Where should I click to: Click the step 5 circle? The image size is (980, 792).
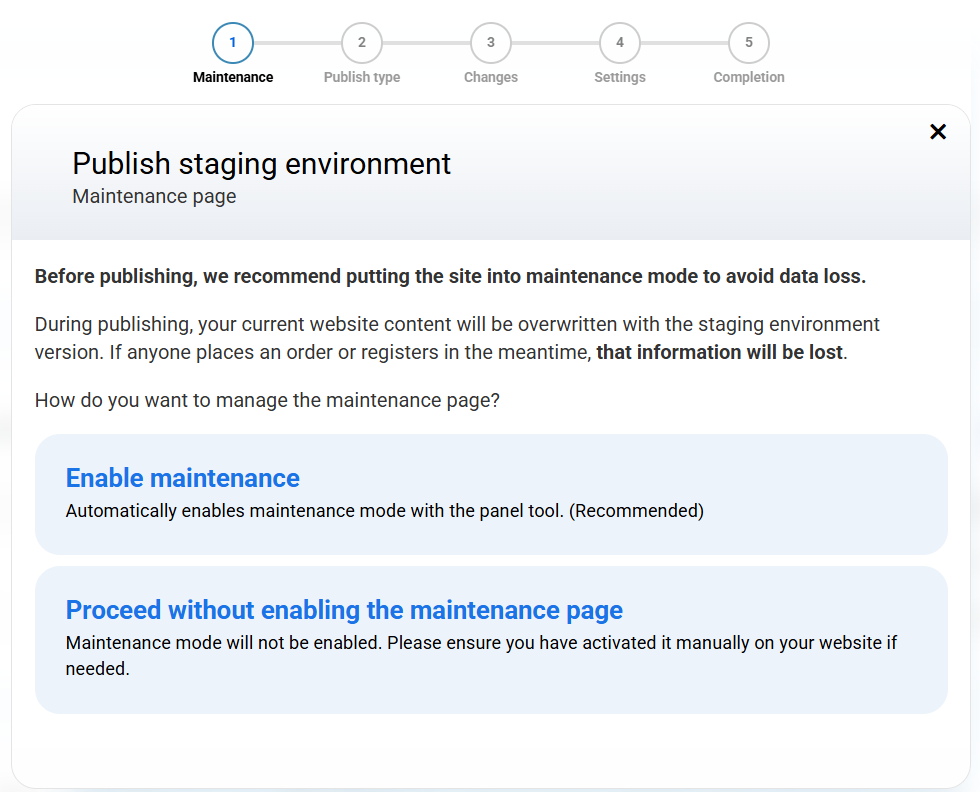point(749,43)
